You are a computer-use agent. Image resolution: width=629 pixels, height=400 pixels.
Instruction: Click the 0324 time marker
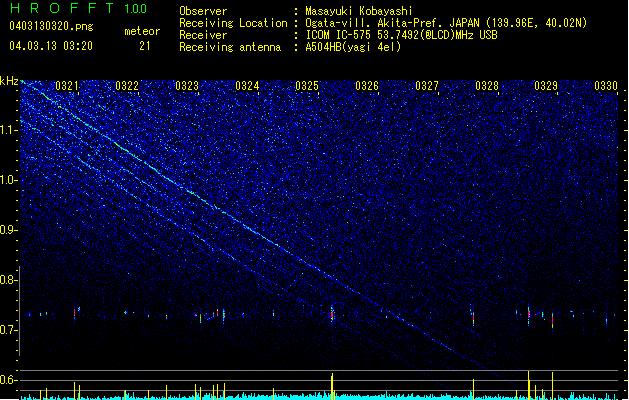pyautogui.click(x=247, y=85)
